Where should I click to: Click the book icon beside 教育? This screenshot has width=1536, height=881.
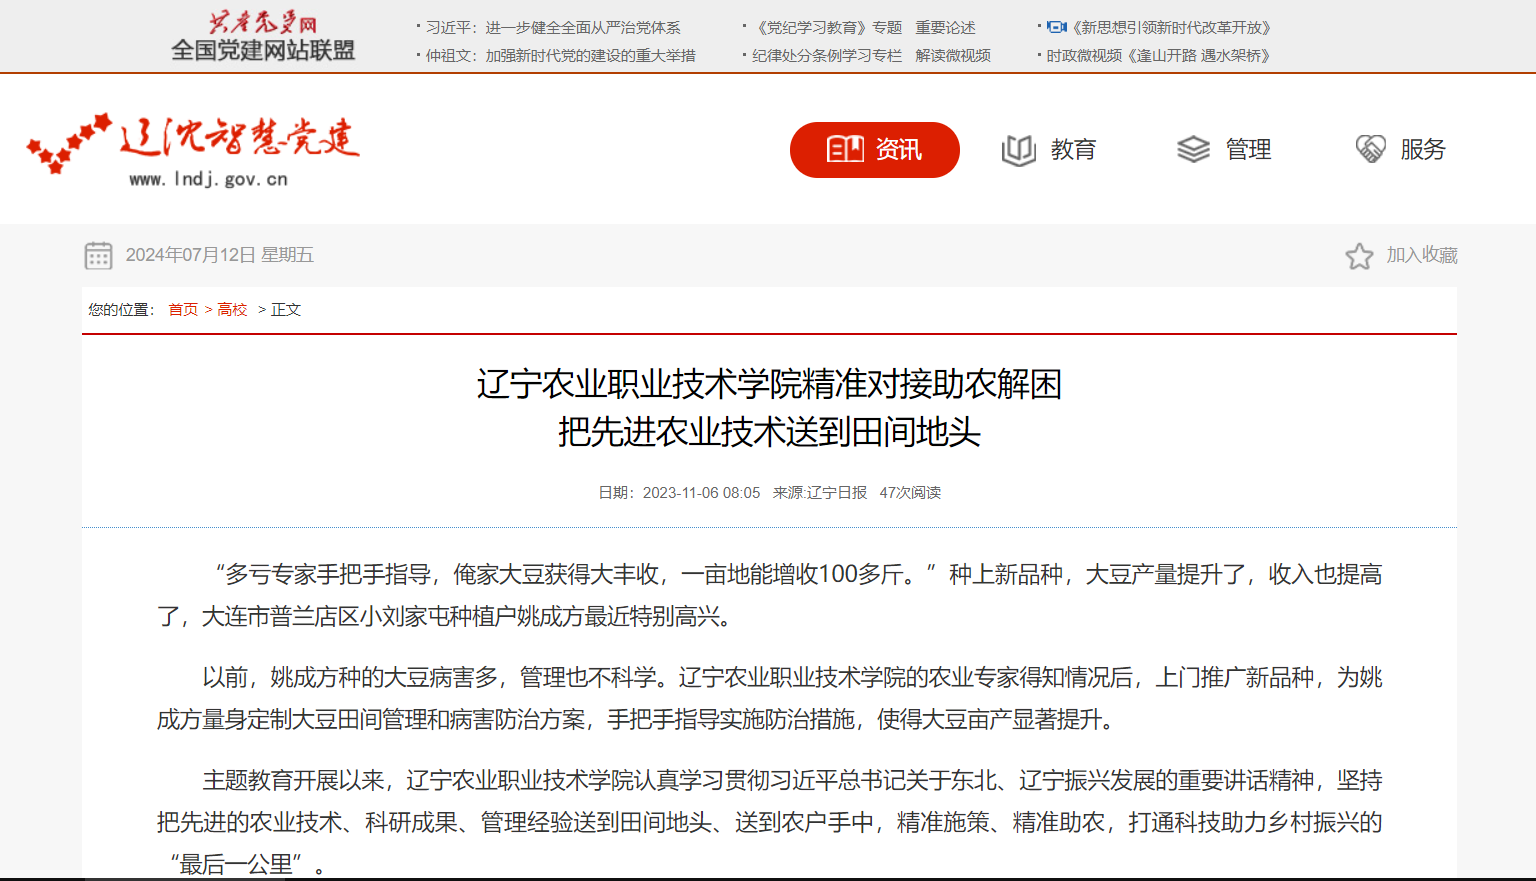1018,150
